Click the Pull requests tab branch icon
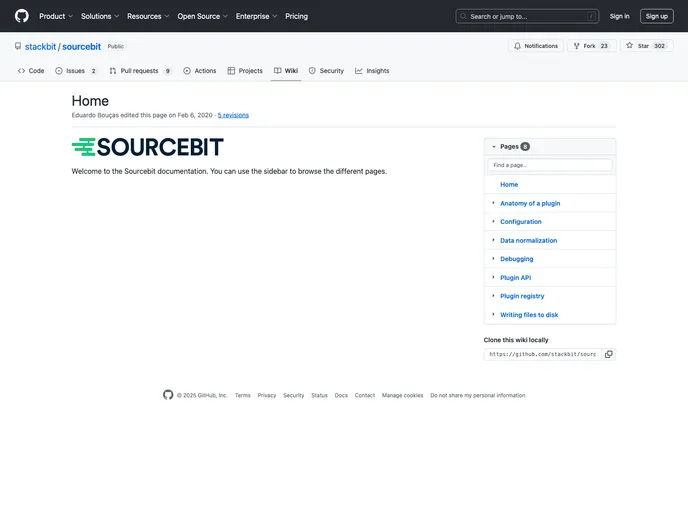Image resolution: width=688 pixels, height=512 pixels. pos(113,71)
